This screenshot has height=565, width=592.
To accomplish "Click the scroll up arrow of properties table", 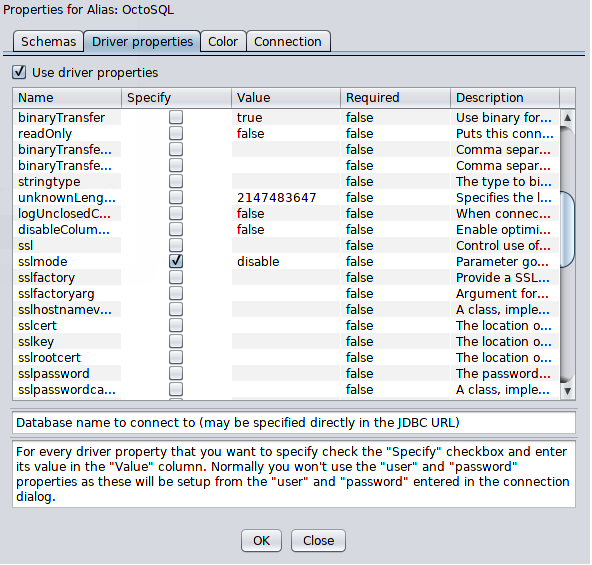I will pos(567,118).
